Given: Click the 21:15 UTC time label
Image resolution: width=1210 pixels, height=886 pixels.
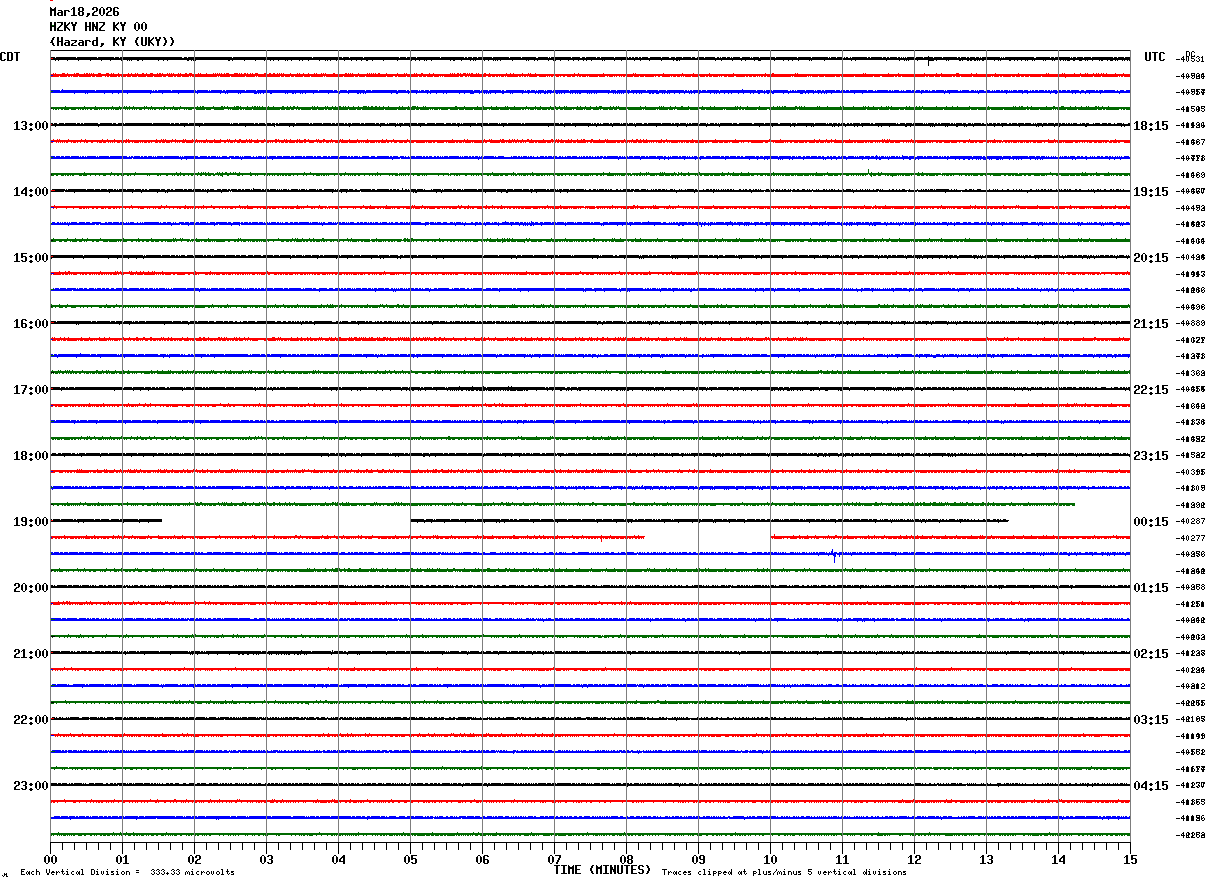Looking at the screenshot, I should (1151, 324).
